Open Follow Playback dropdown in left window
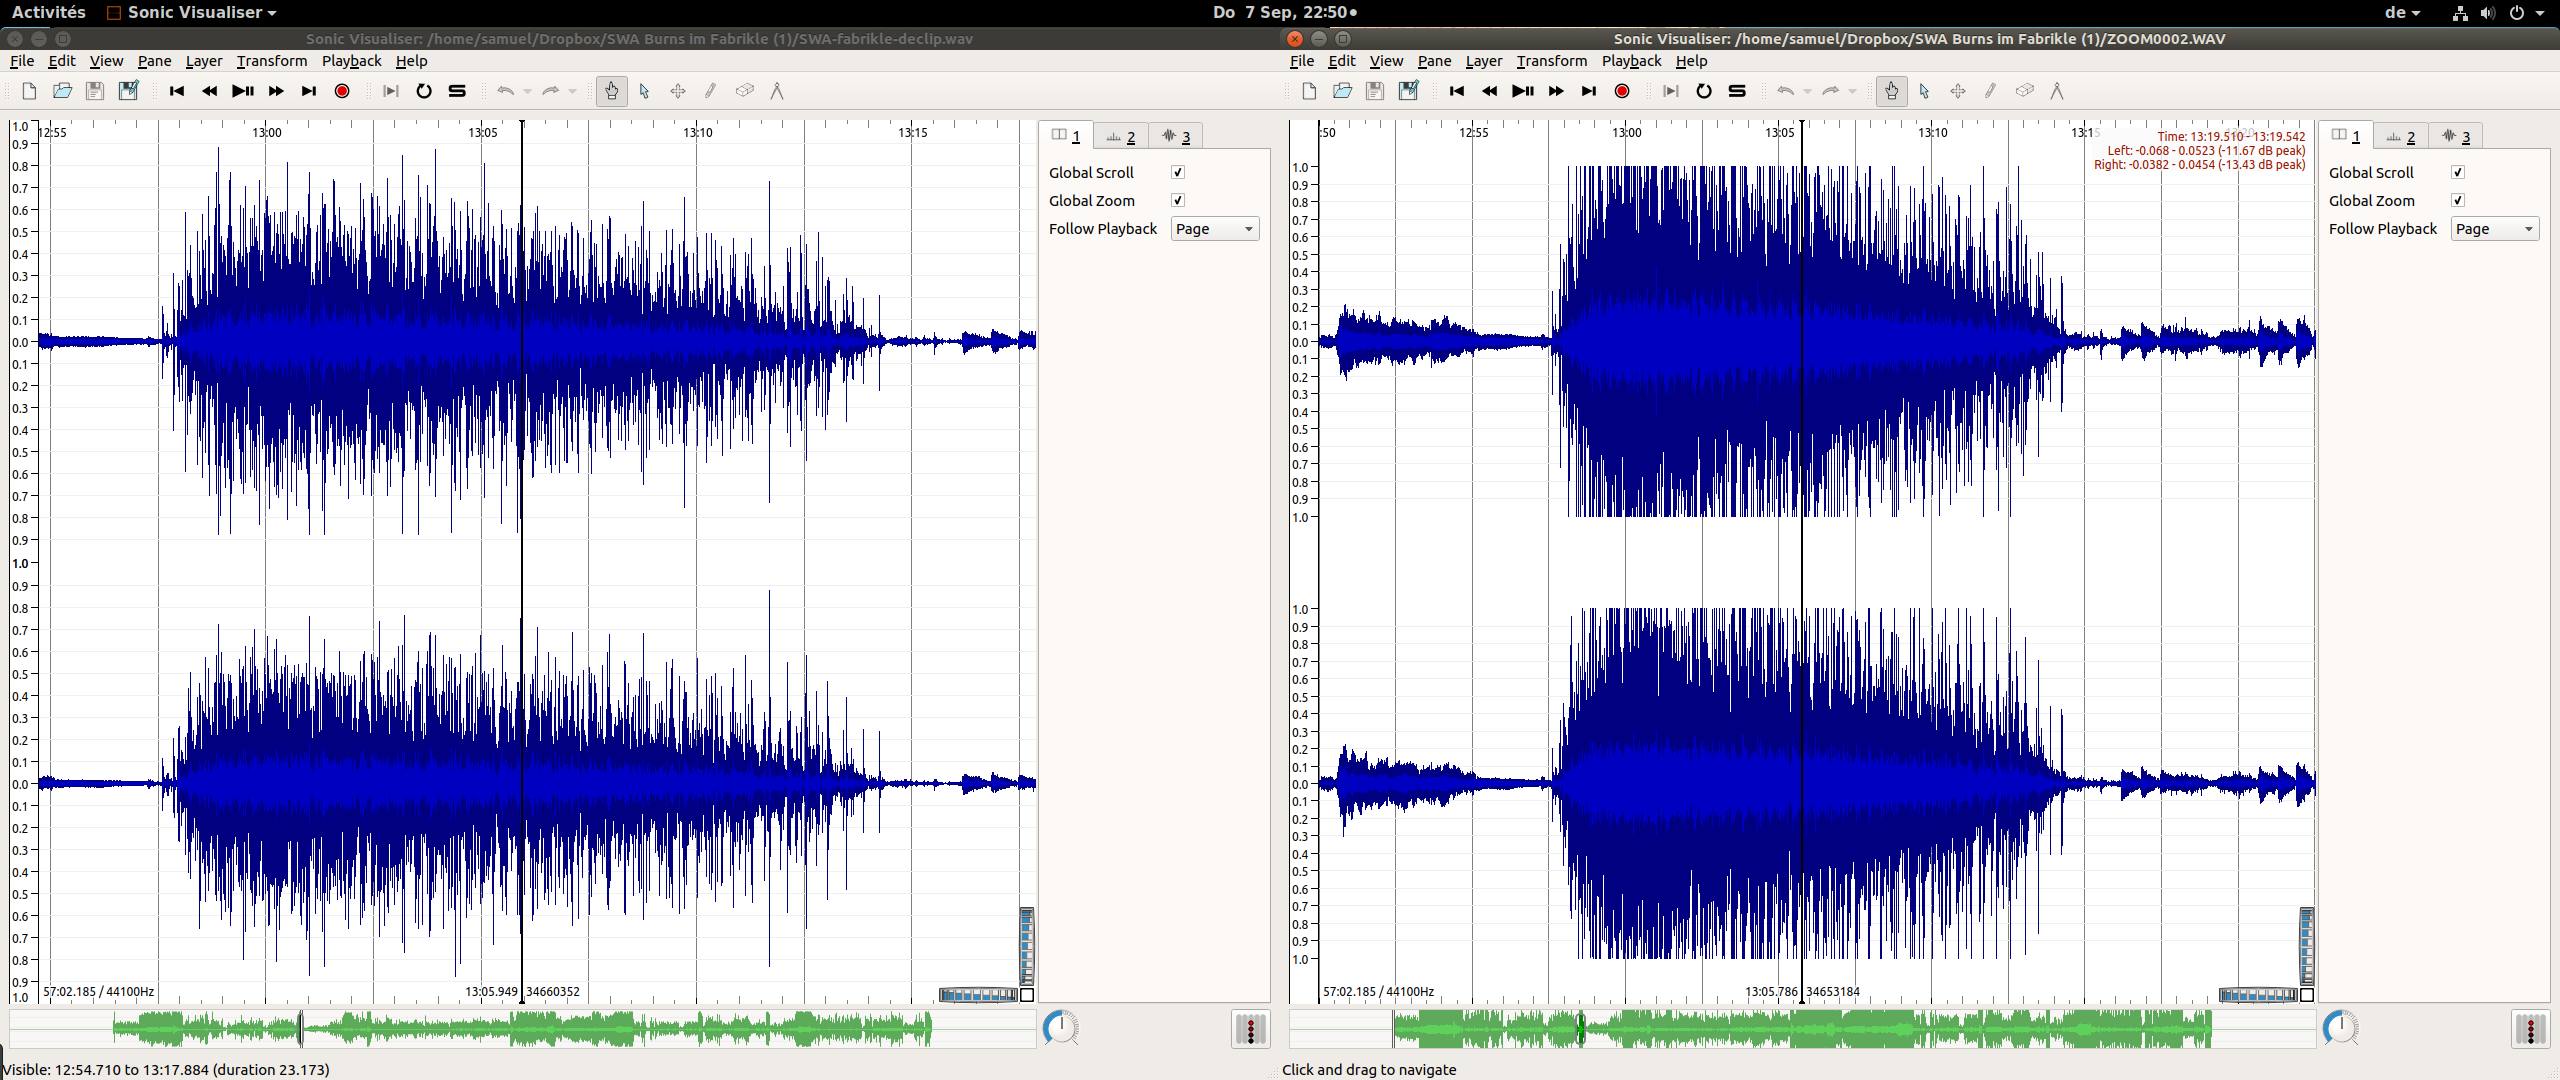 pos(1214,229)
